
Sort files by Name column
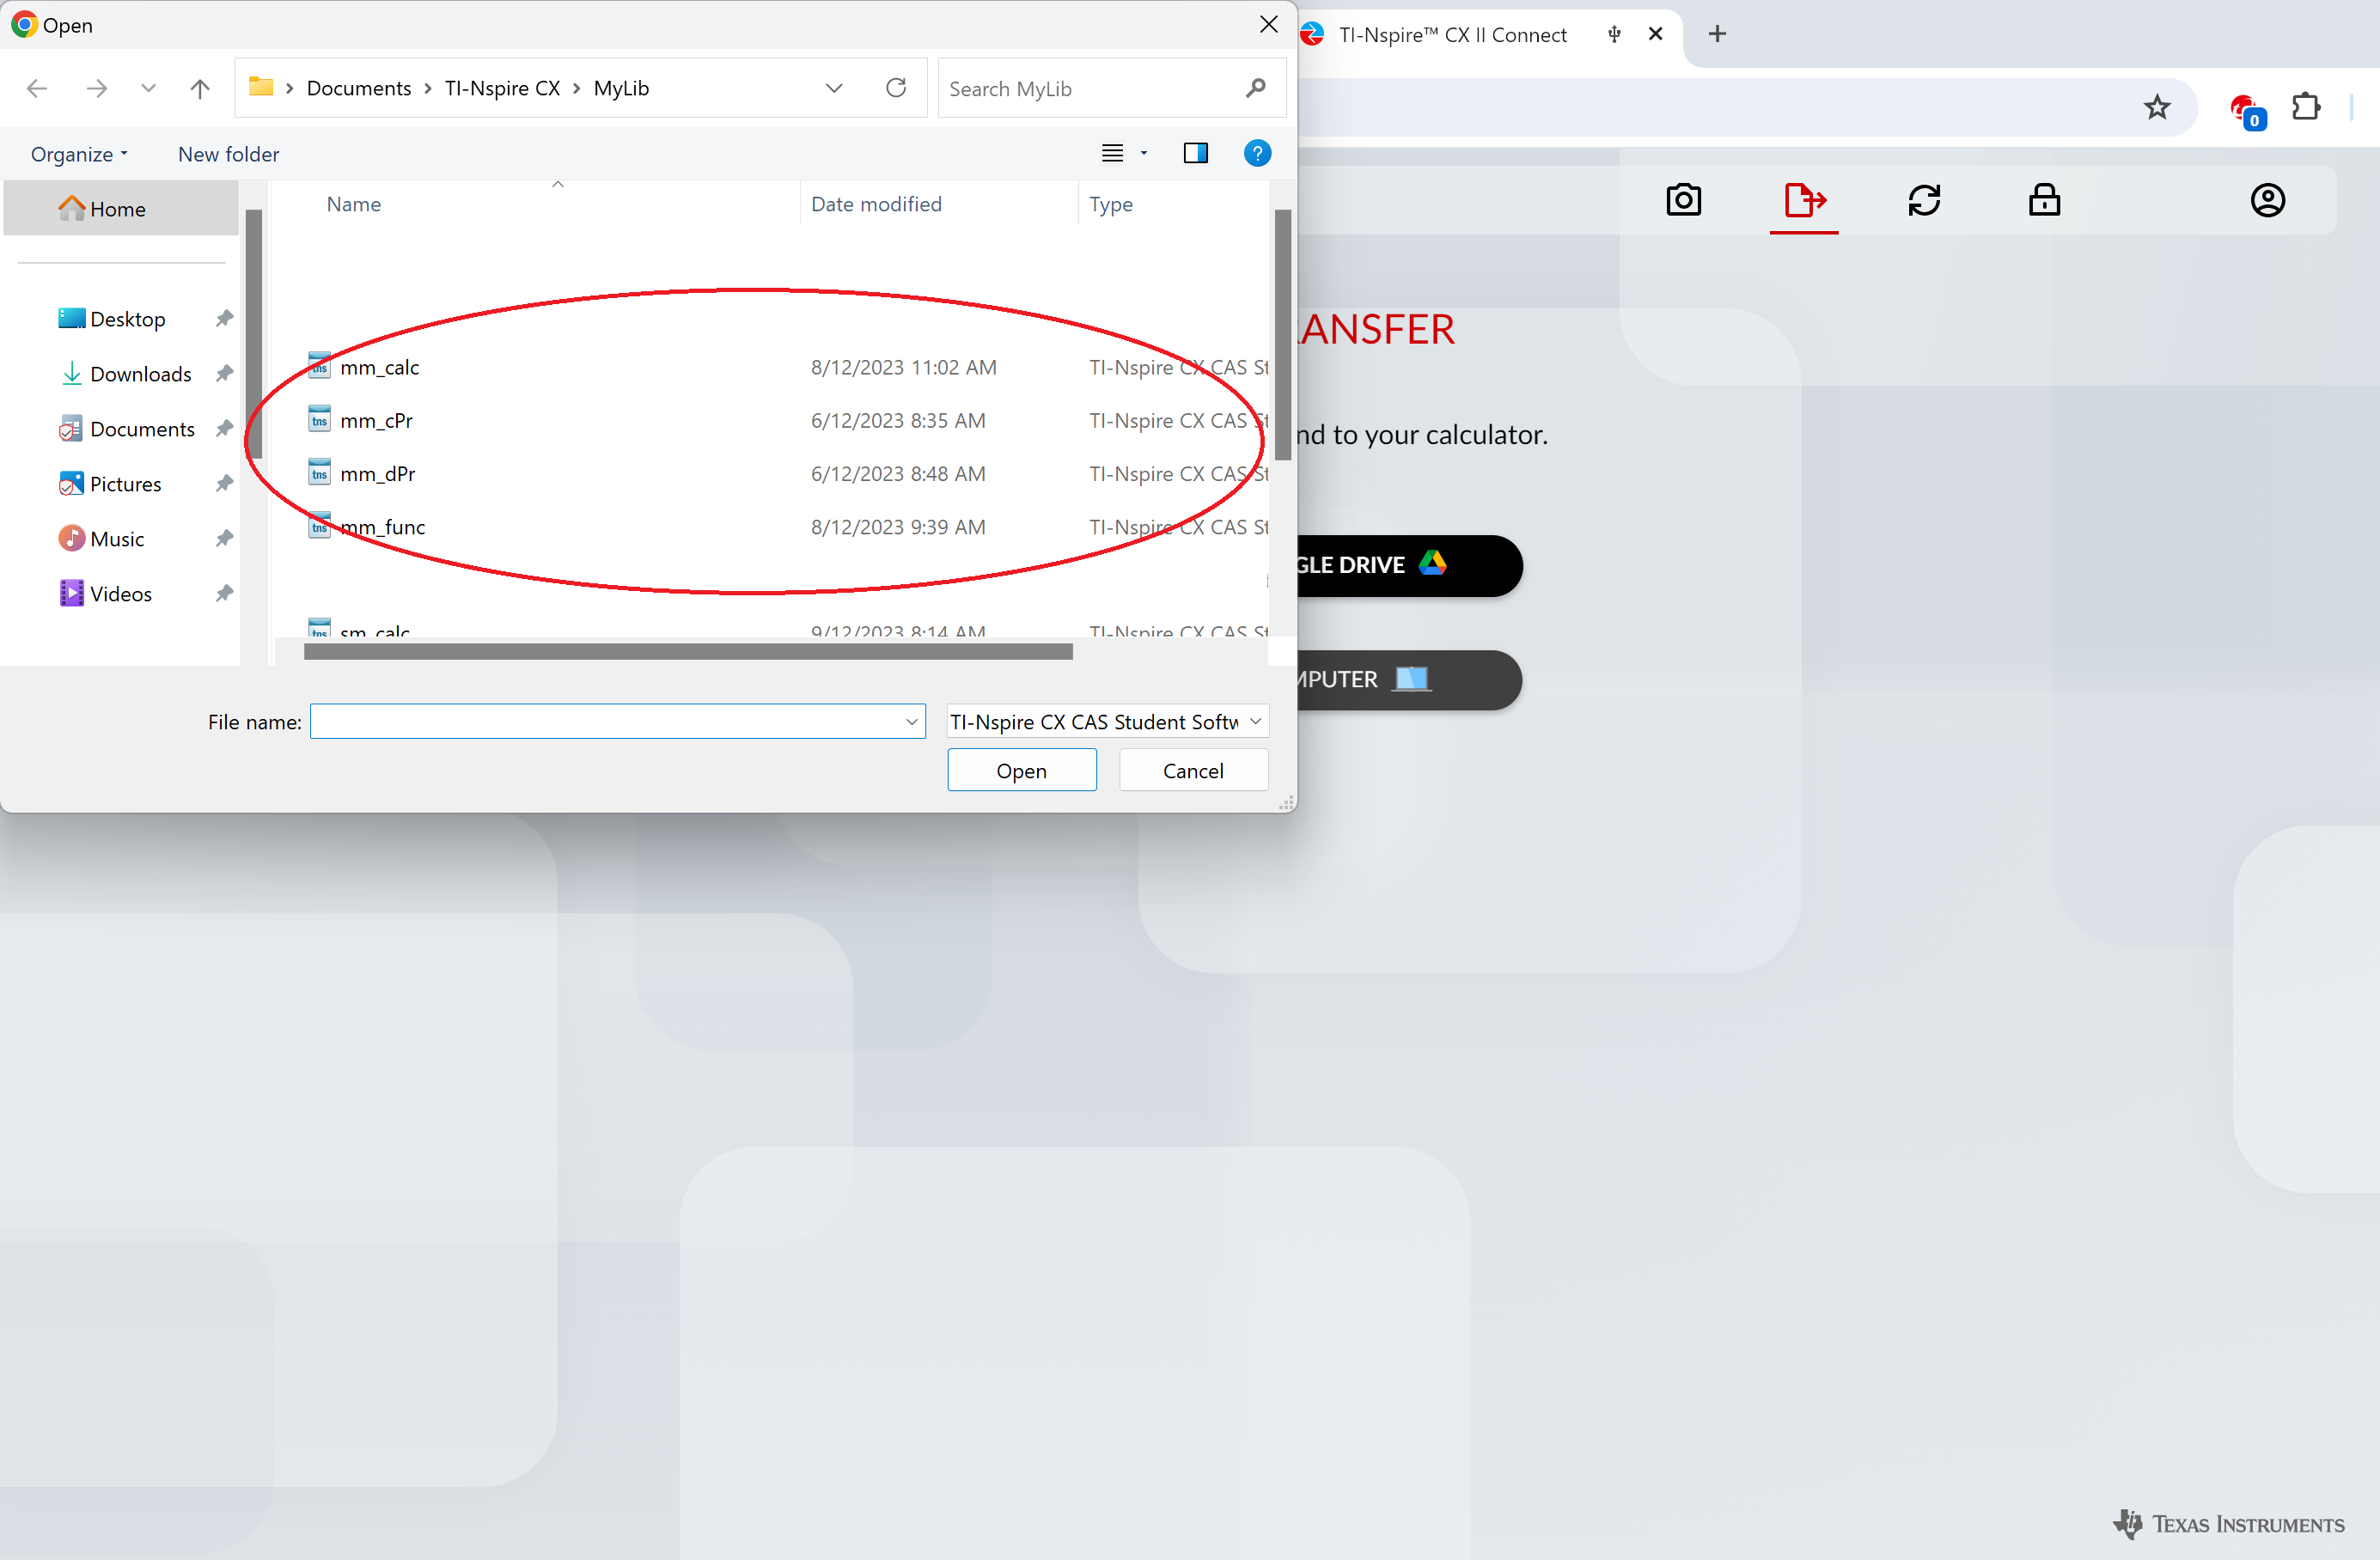click(353, 204)
